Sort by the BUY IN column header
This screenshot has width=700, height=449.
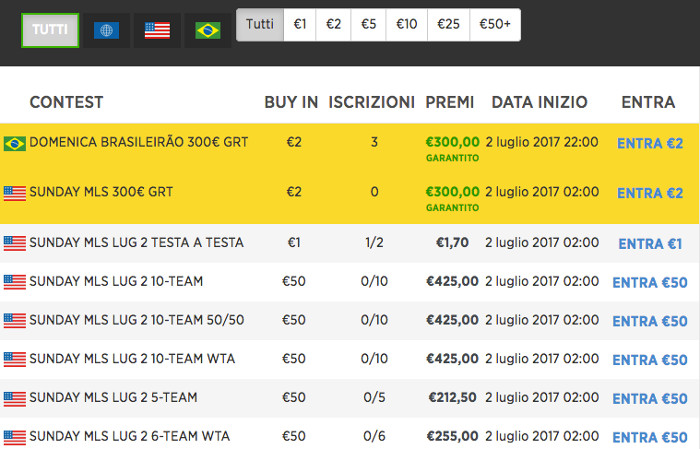[x=291, y=102]
